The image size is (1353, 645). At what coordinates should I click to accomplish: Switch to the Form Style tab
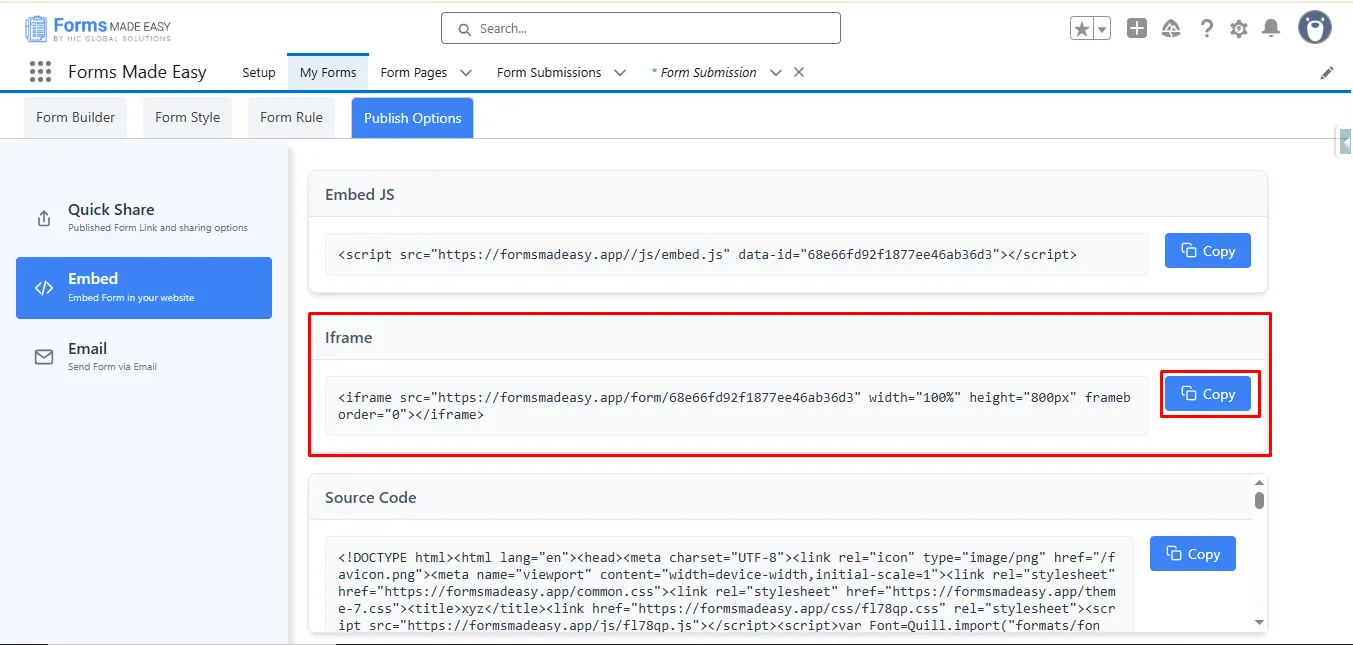pyautogui.click(x=187, y=117)
